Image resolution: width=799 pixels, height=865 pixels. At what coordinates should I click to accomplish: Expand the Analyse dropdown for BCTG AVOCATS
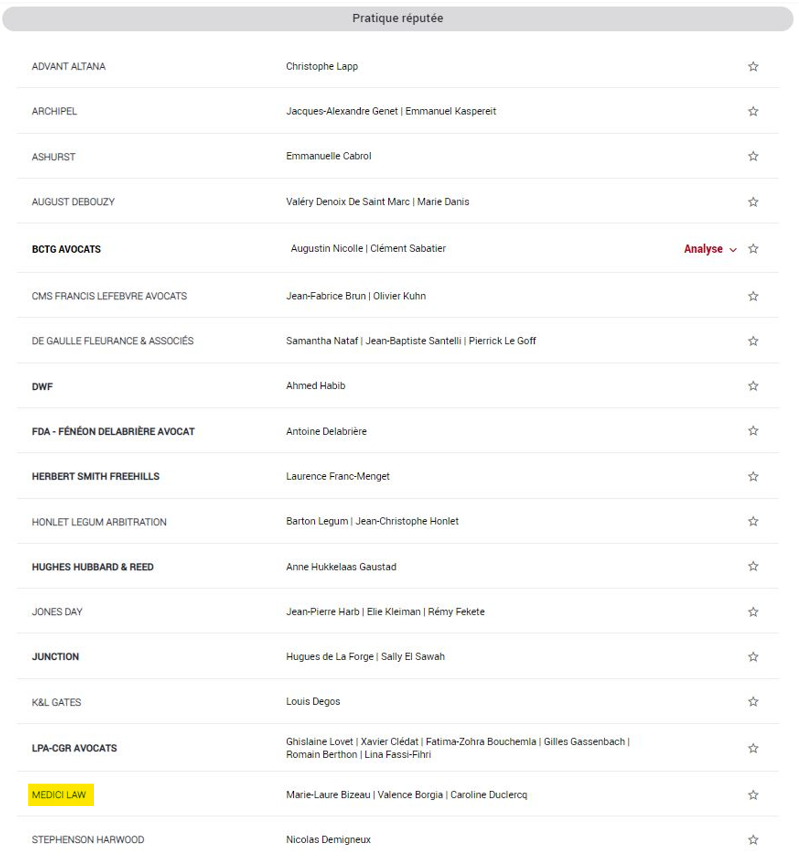[710, 249]
